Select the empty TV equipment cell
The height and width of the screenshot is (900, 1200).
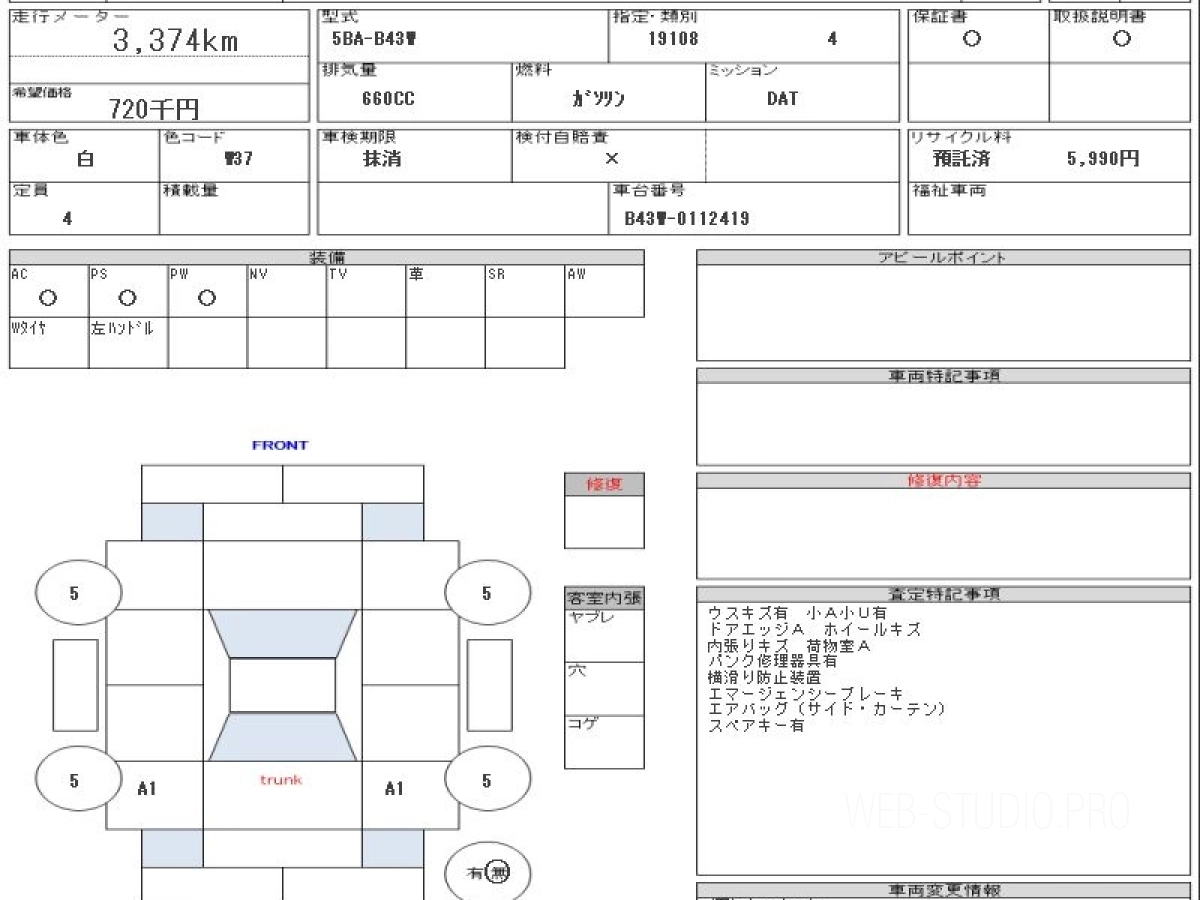(366, 291)
